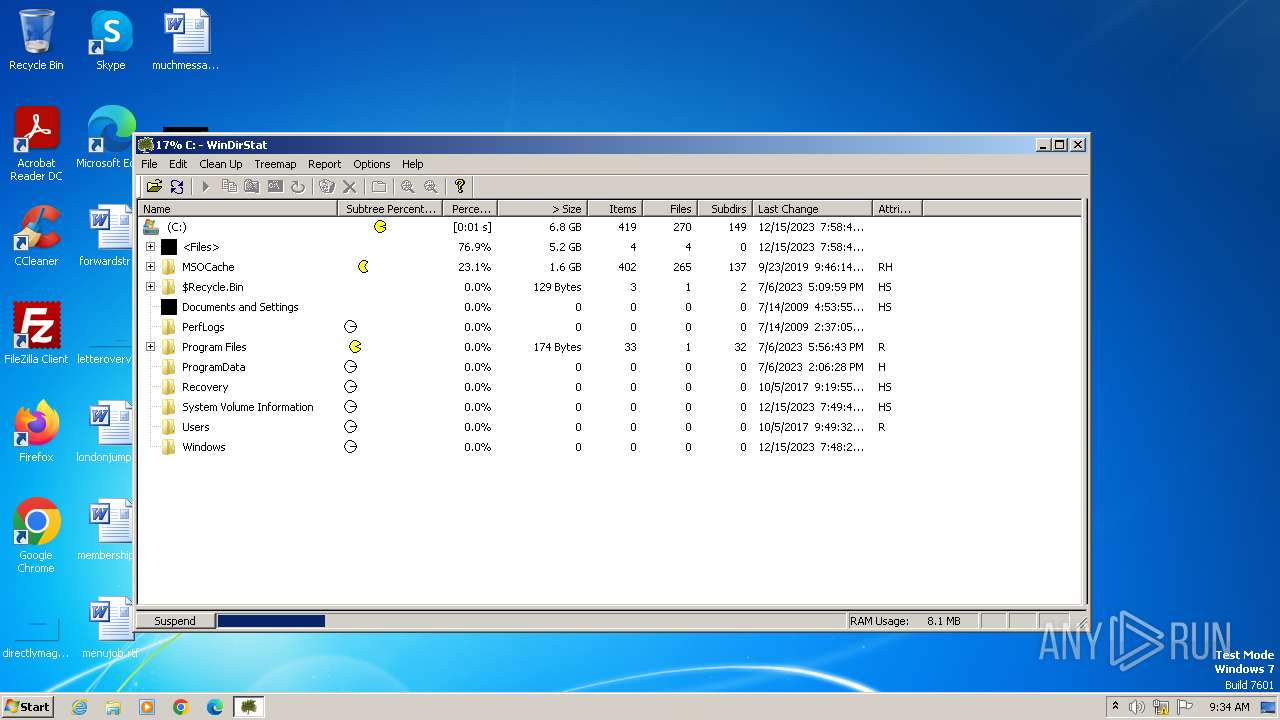The width and height of the screenshot is (1280, 720).
Task: Click the Windows Explorer taskbar icon
Action: pos(113,707)
